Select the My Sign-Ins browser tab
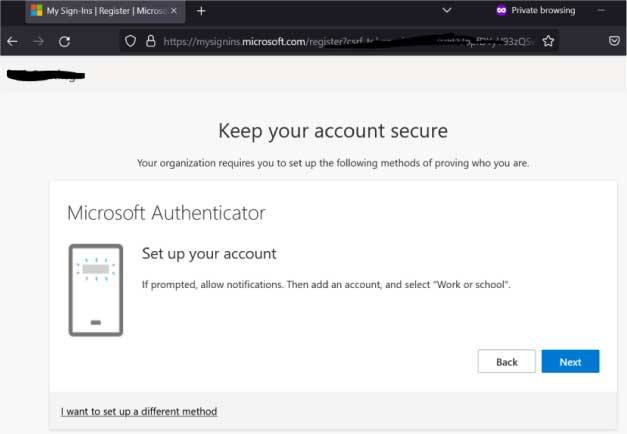Viewport: 627px width, 434px height. [x=100, y=11]
